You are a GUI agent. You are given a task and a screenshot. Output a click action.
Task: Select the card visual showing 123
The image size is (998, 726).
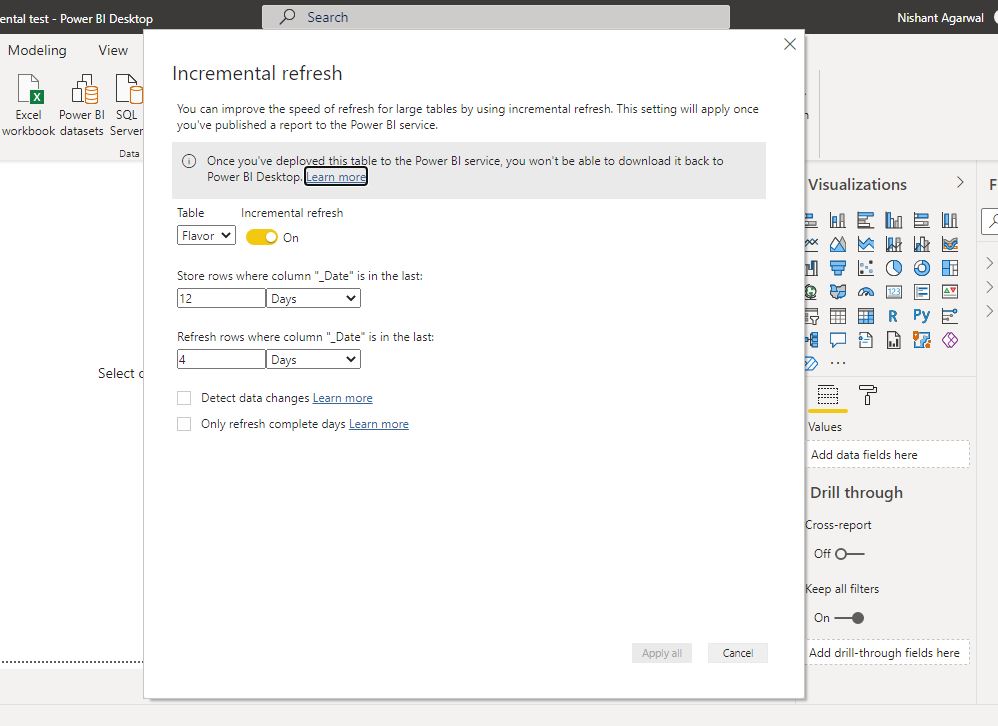894,292
